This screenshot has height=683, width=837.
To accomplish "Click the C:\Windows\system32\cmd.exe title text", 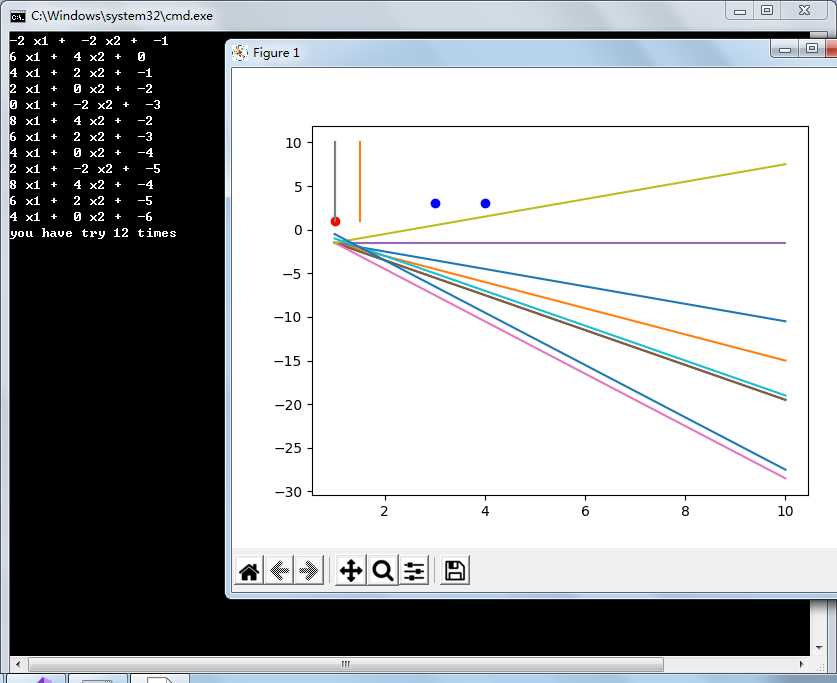I will click(x=122, y=16).
